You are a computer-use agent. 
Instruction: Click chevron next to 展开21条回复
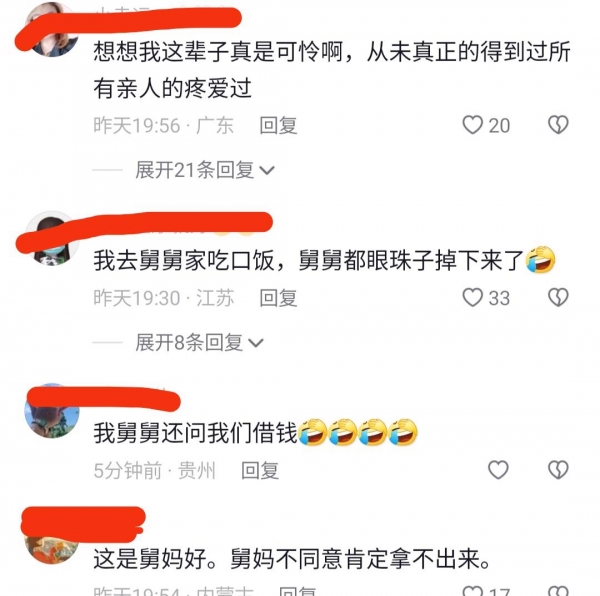coord(267,171)
